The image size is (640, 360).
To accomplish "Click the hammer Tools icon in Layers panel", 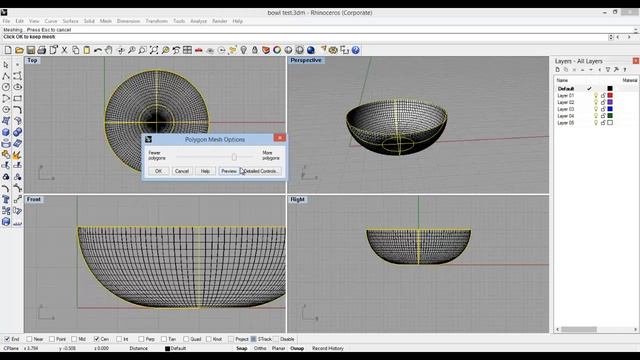I will 616,70.
